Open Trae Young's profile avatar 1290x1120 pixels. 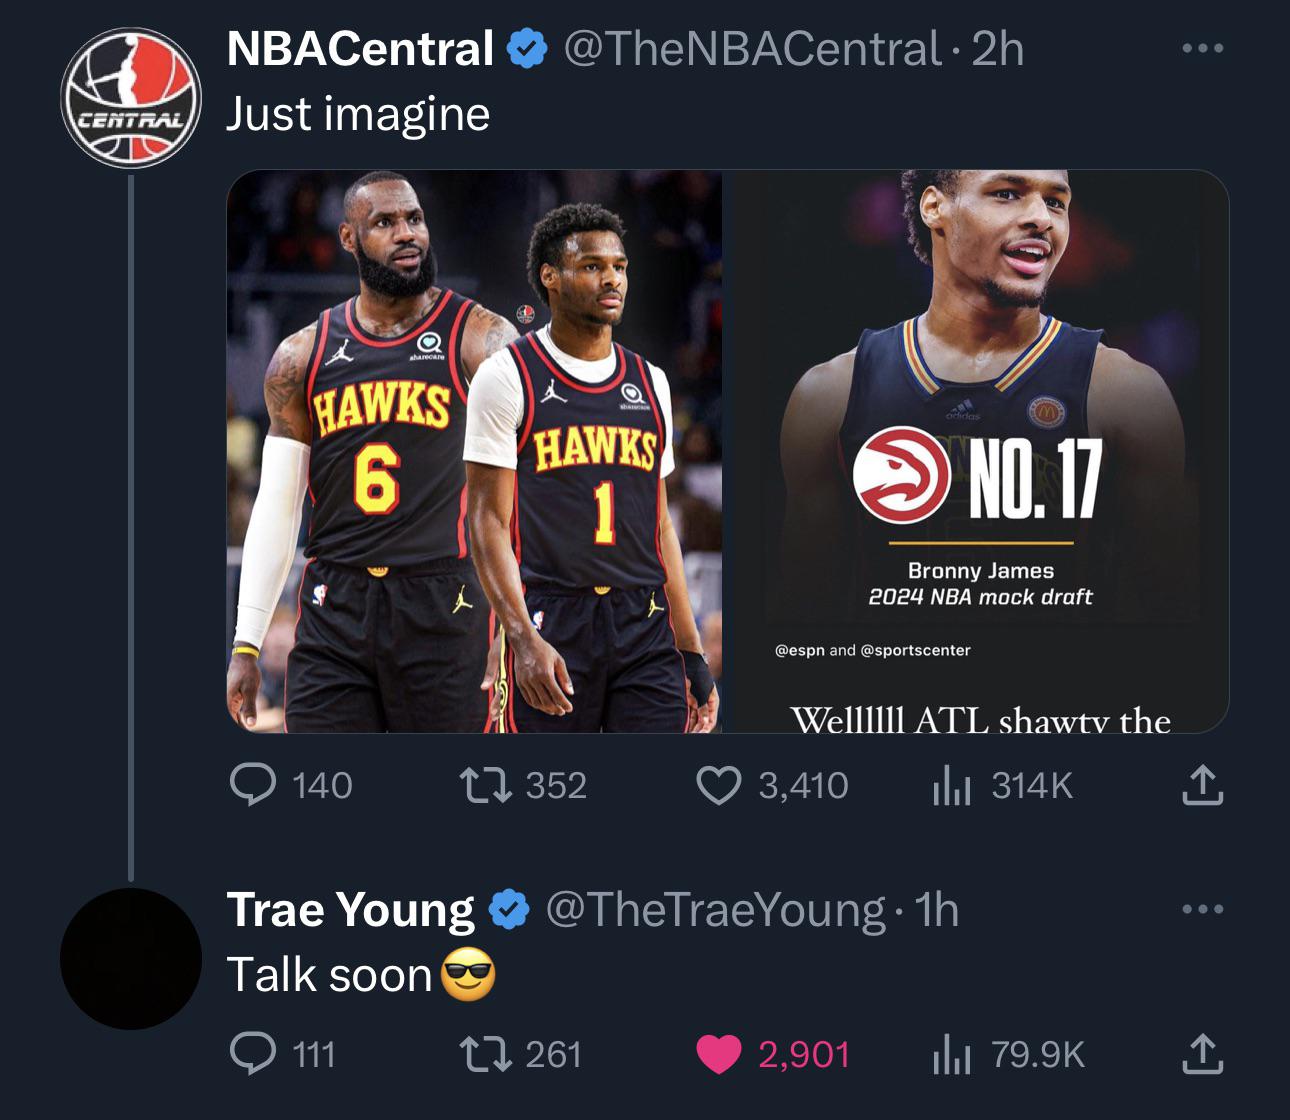click(131, 958)
